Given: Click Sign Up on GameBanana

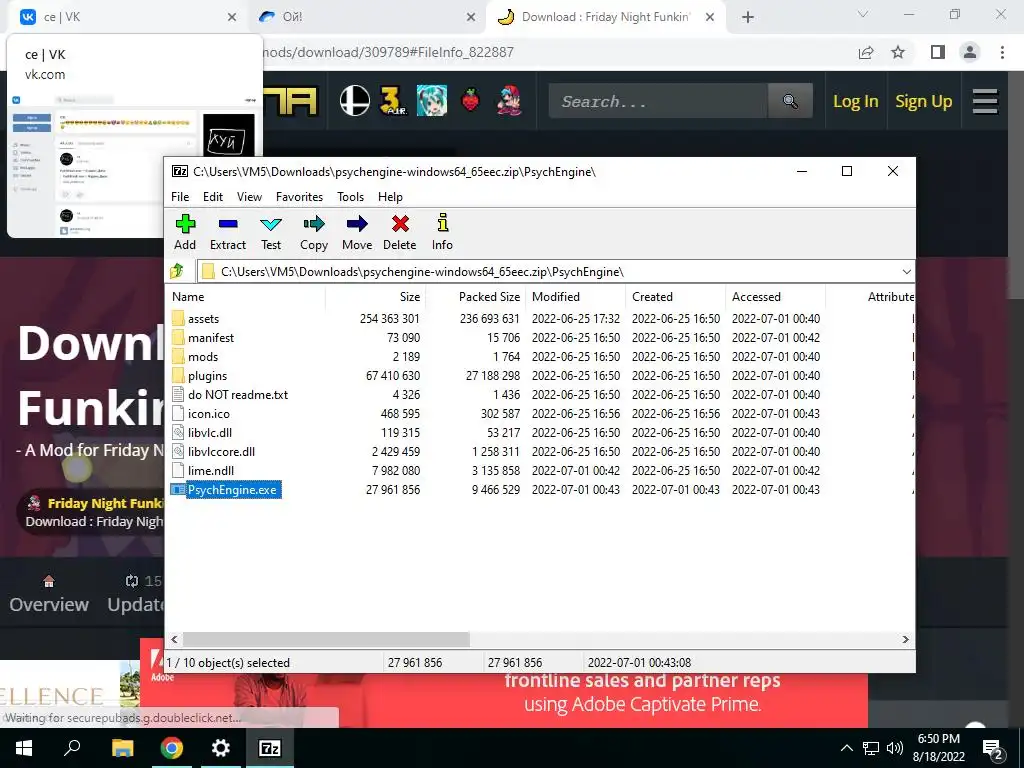Looking at the screenshot, I should (923, 101).
